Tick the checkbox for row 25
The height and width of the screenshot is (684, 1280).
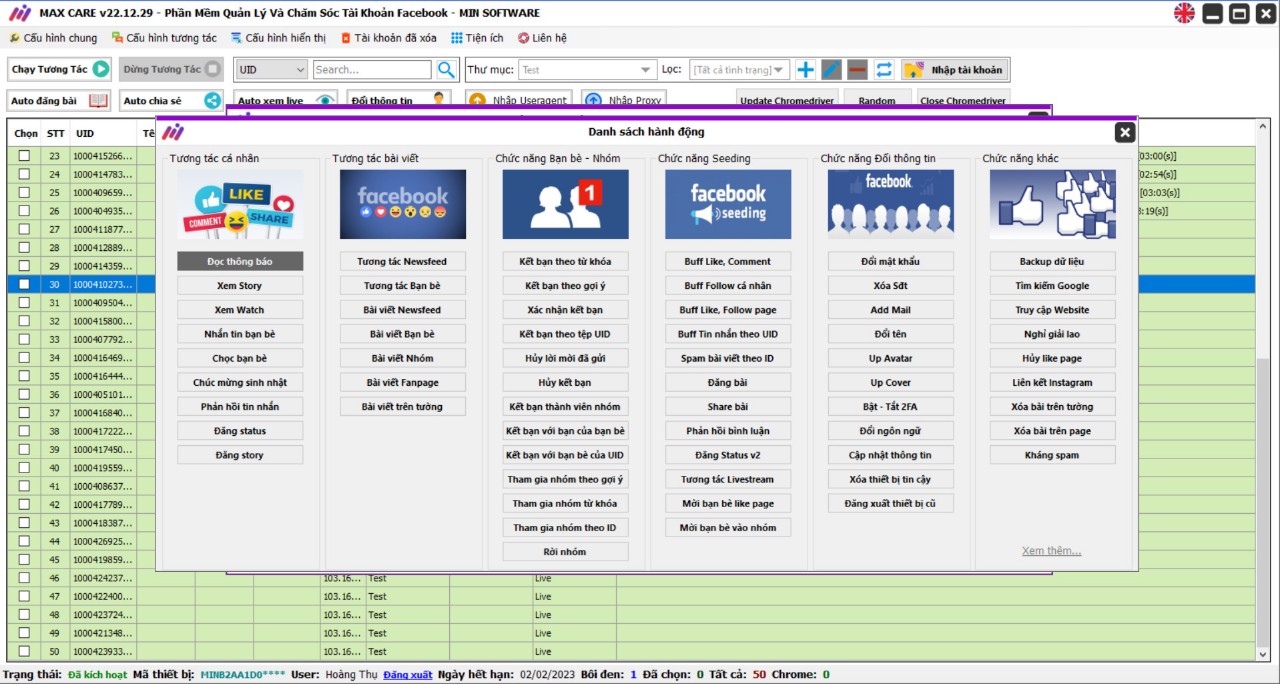(x=24, y=192)
